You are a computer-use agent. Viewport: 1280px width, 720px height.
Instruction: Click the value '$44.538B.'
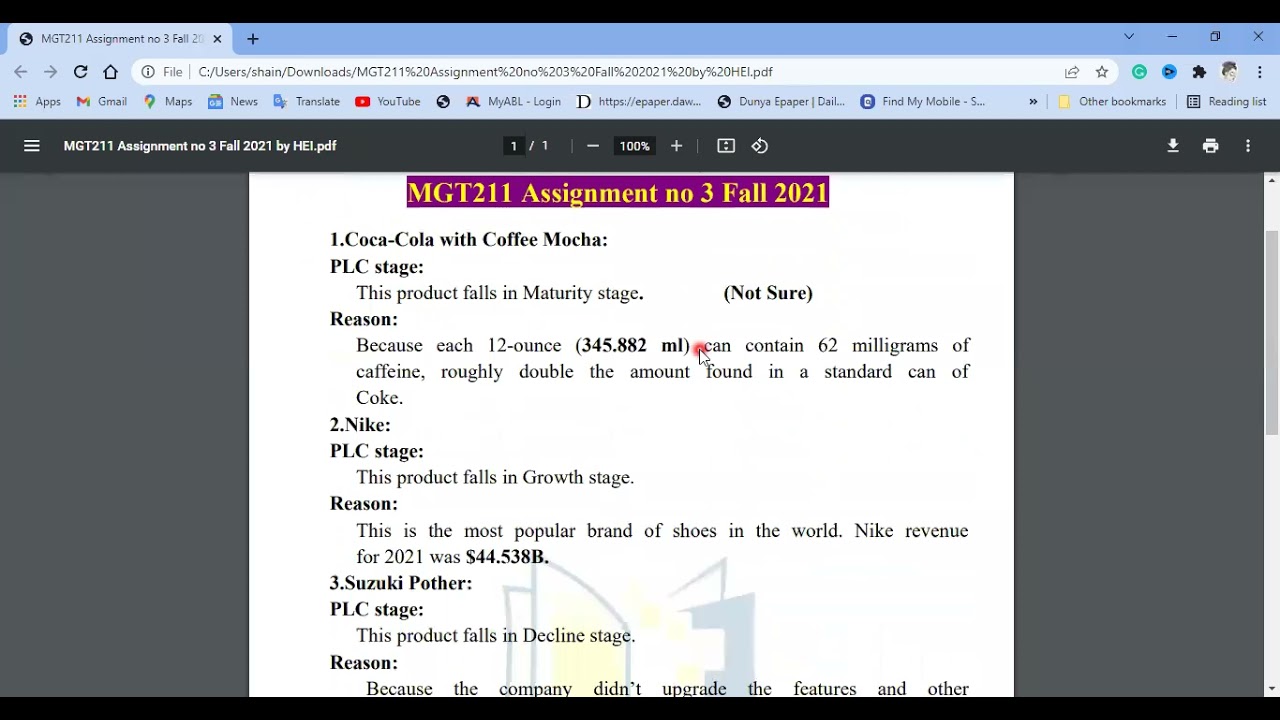pyautogui.click(x=507, y=557)
